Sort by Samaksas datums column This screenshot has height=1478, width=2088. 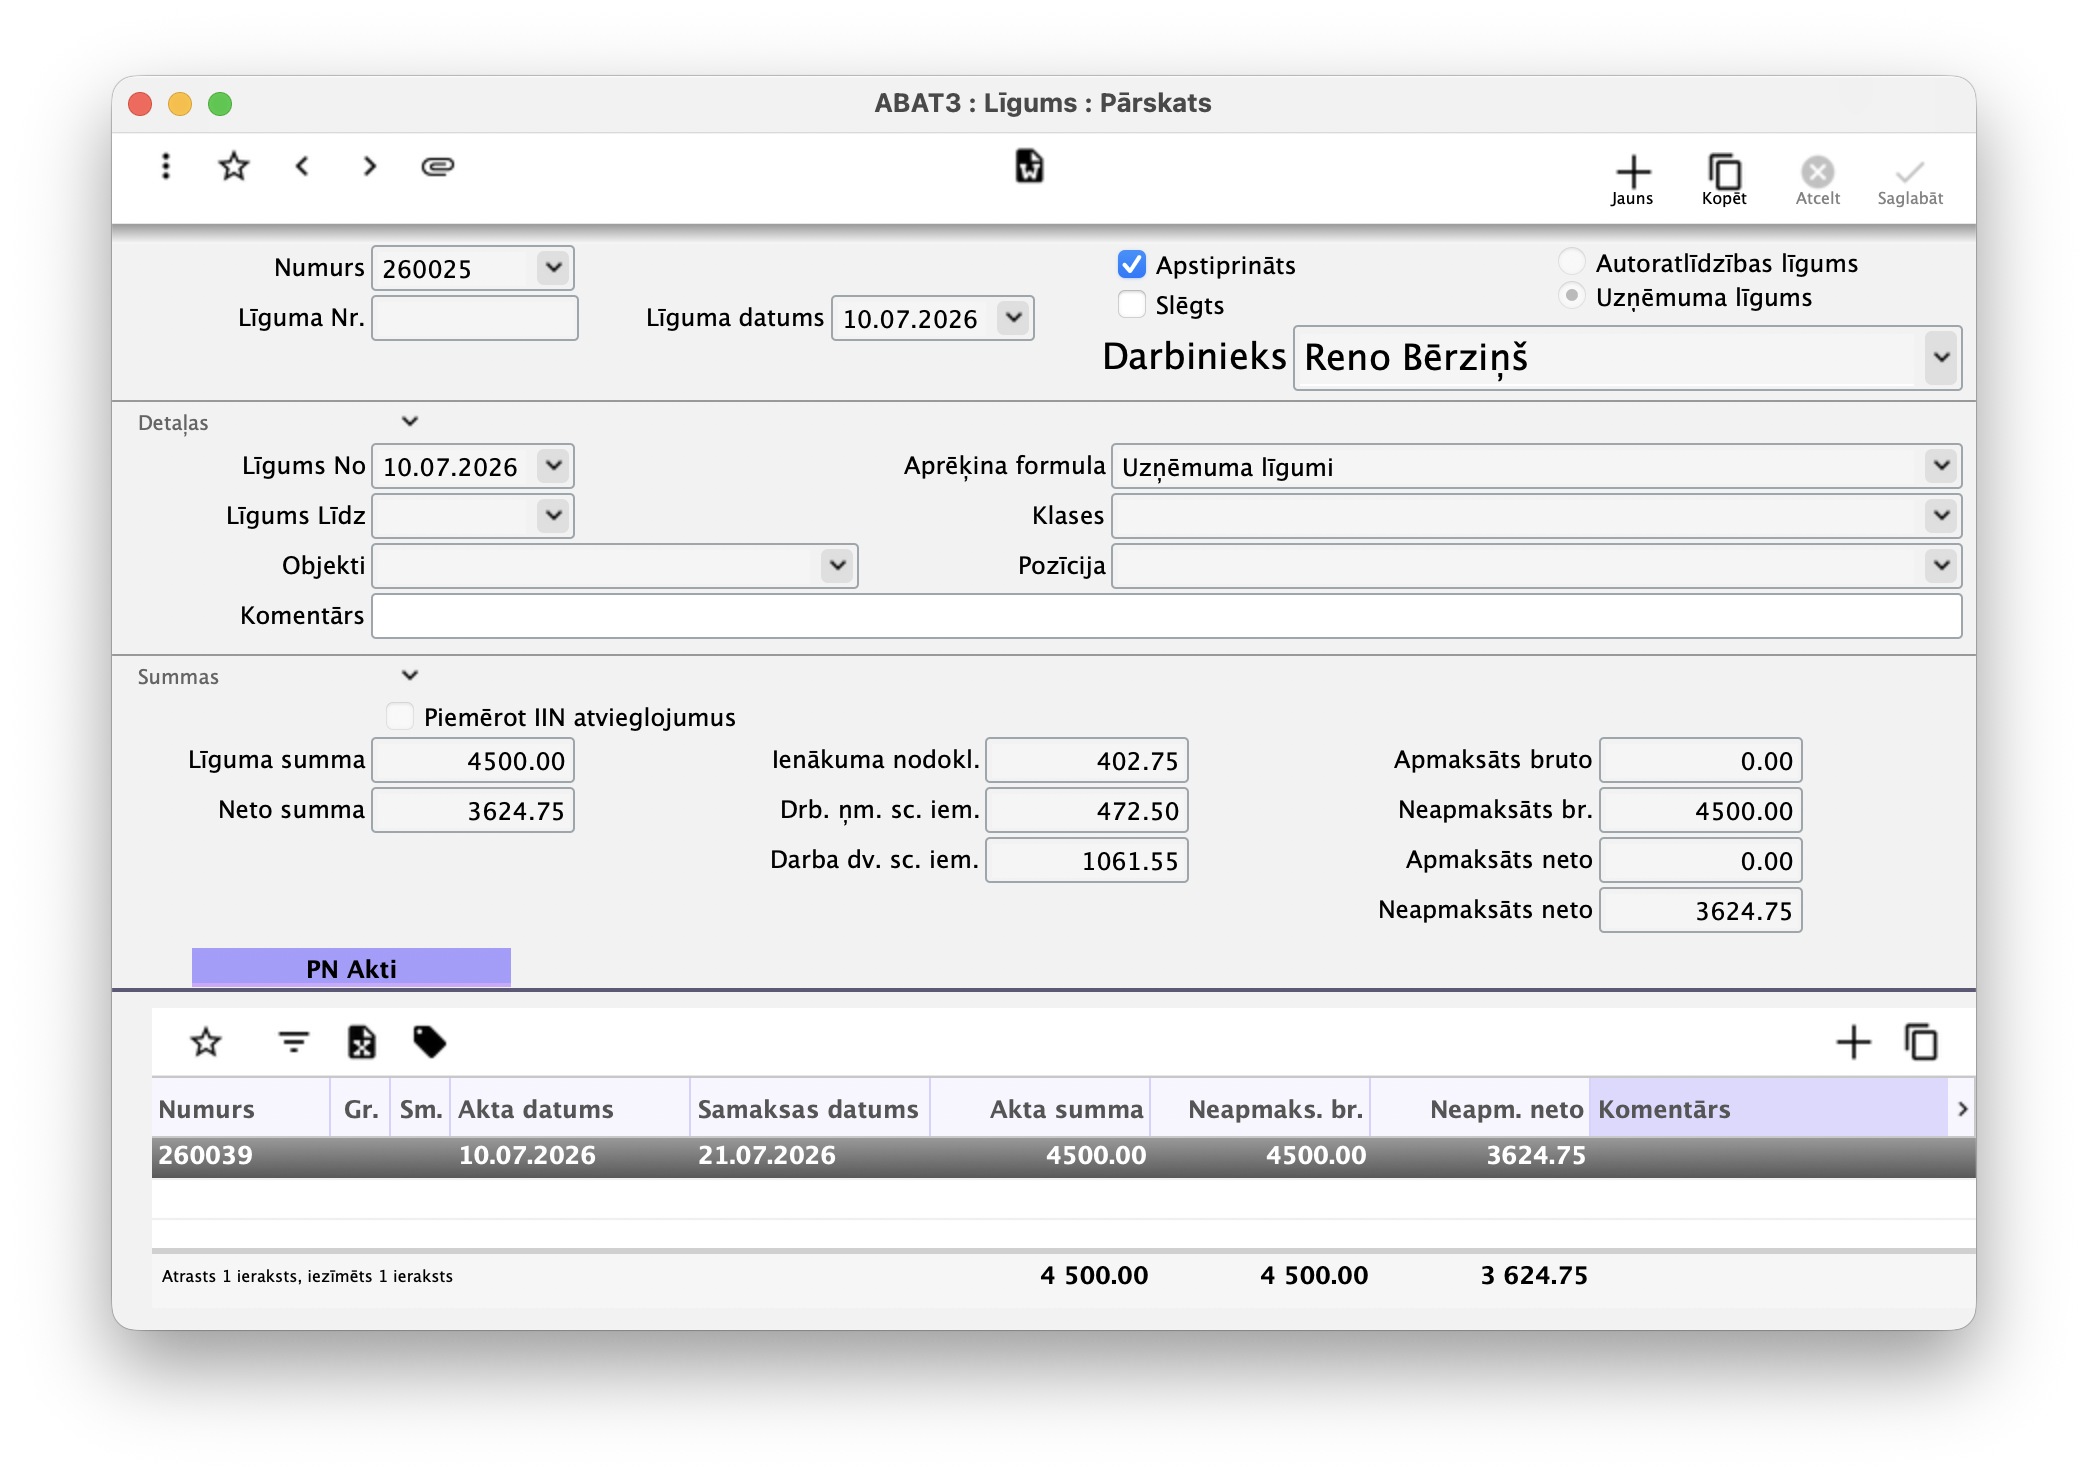pos(809,1109)
